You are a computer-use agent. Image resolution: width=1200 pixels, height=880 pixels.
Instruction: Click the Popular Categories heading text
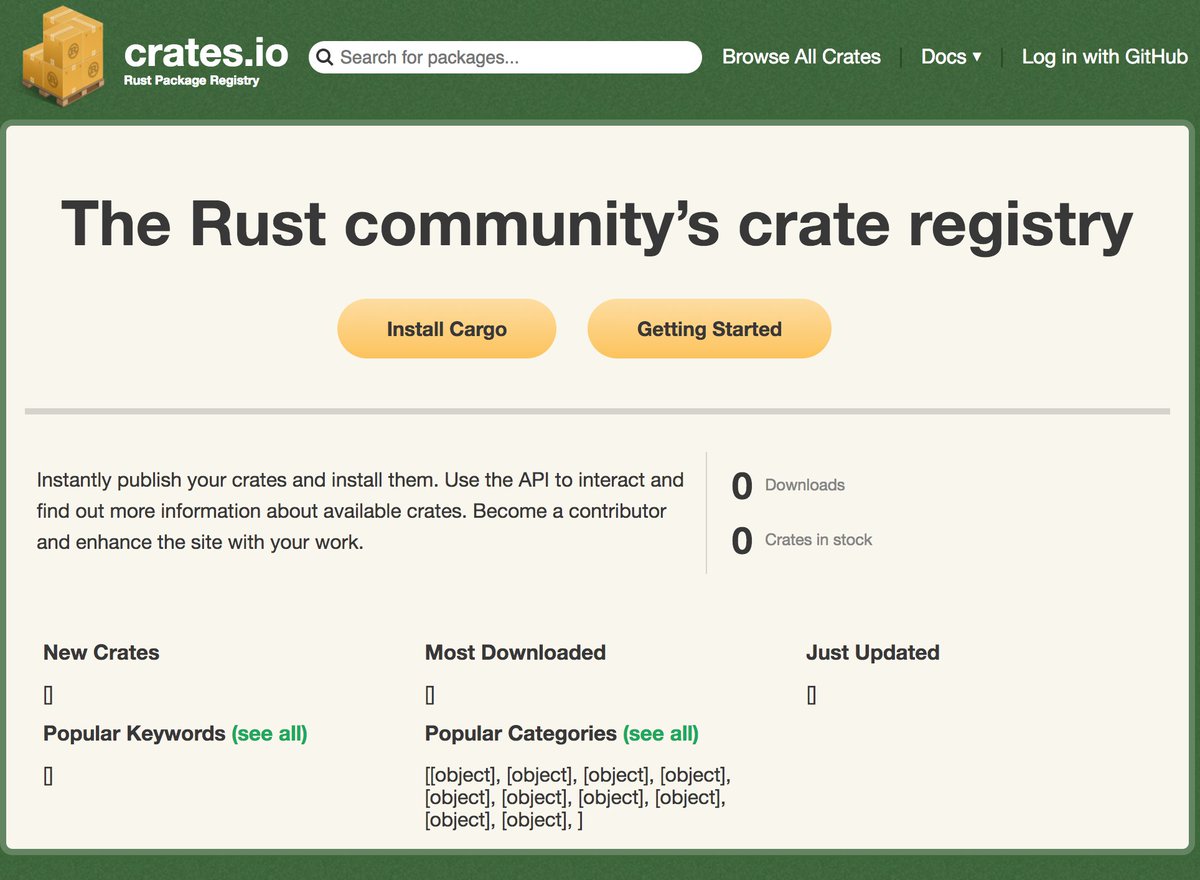(x=520, y=734)
